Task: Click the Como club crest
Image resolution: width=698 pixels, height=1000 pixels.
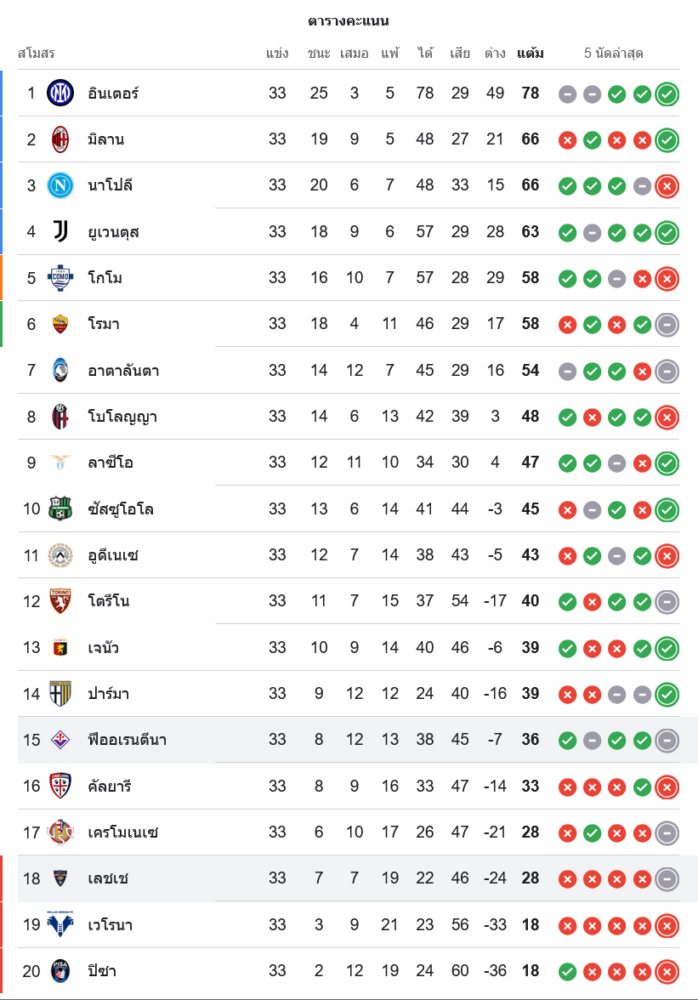Action: pyautogui.click(x=61, y=278)
